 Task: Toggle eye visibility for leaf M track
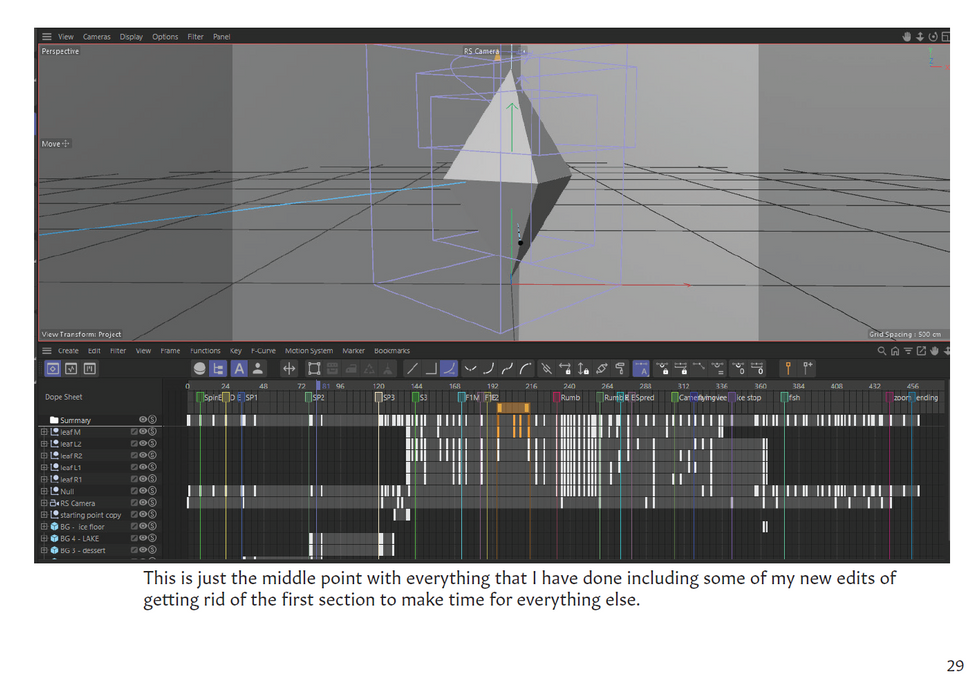[x=143, y=432]
